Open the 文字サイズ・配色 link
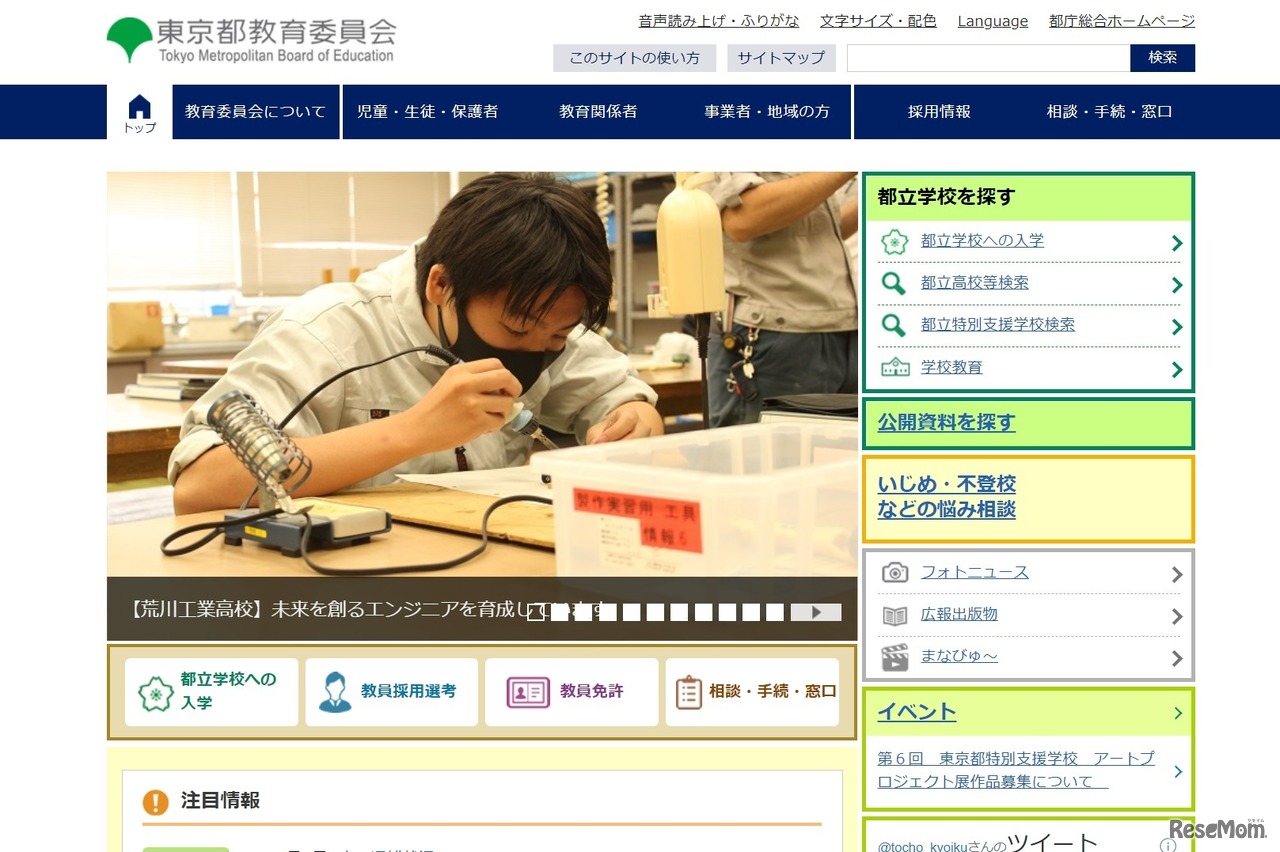Viewport: 1280px width, 852px height. coord(878,21)
